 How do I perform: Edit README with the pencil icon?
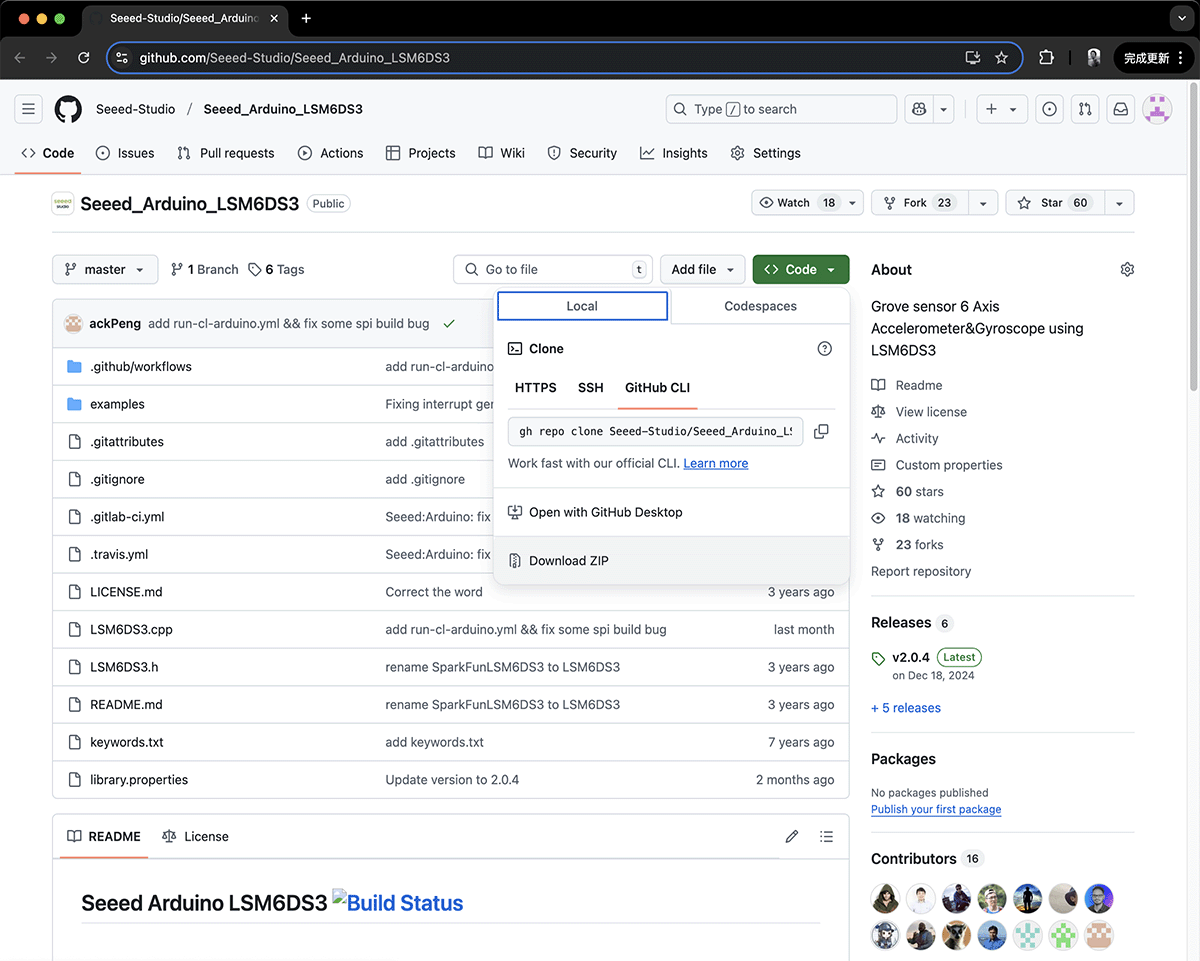tap(792, 836)
